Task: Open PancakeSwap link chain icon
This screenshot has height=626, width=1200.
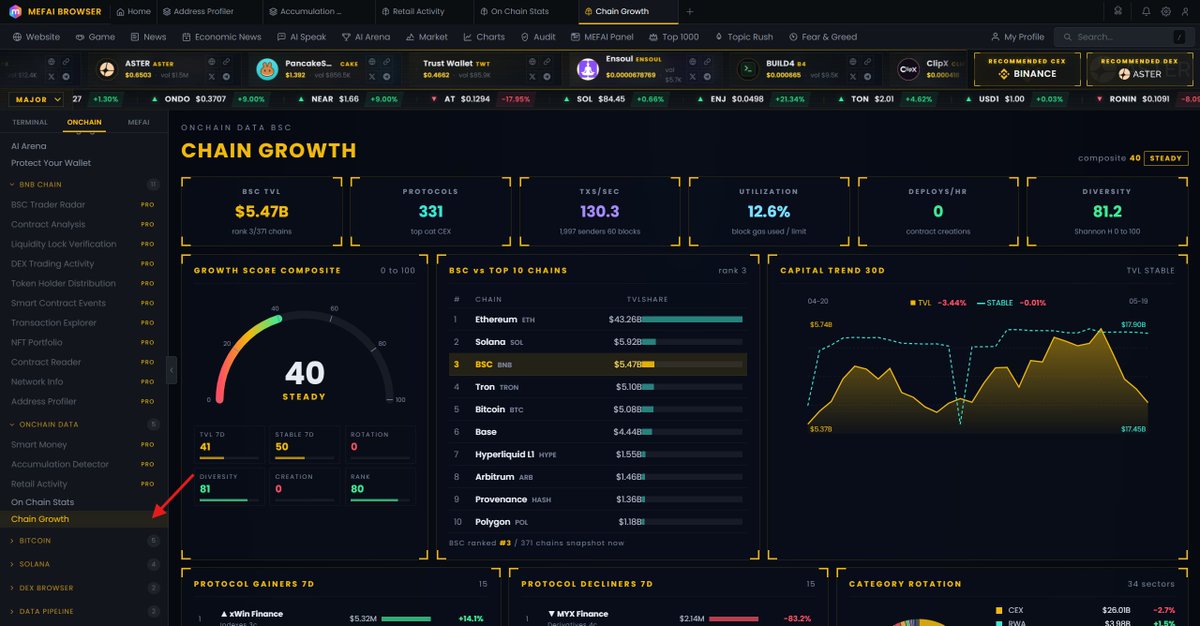Action: 386,62
